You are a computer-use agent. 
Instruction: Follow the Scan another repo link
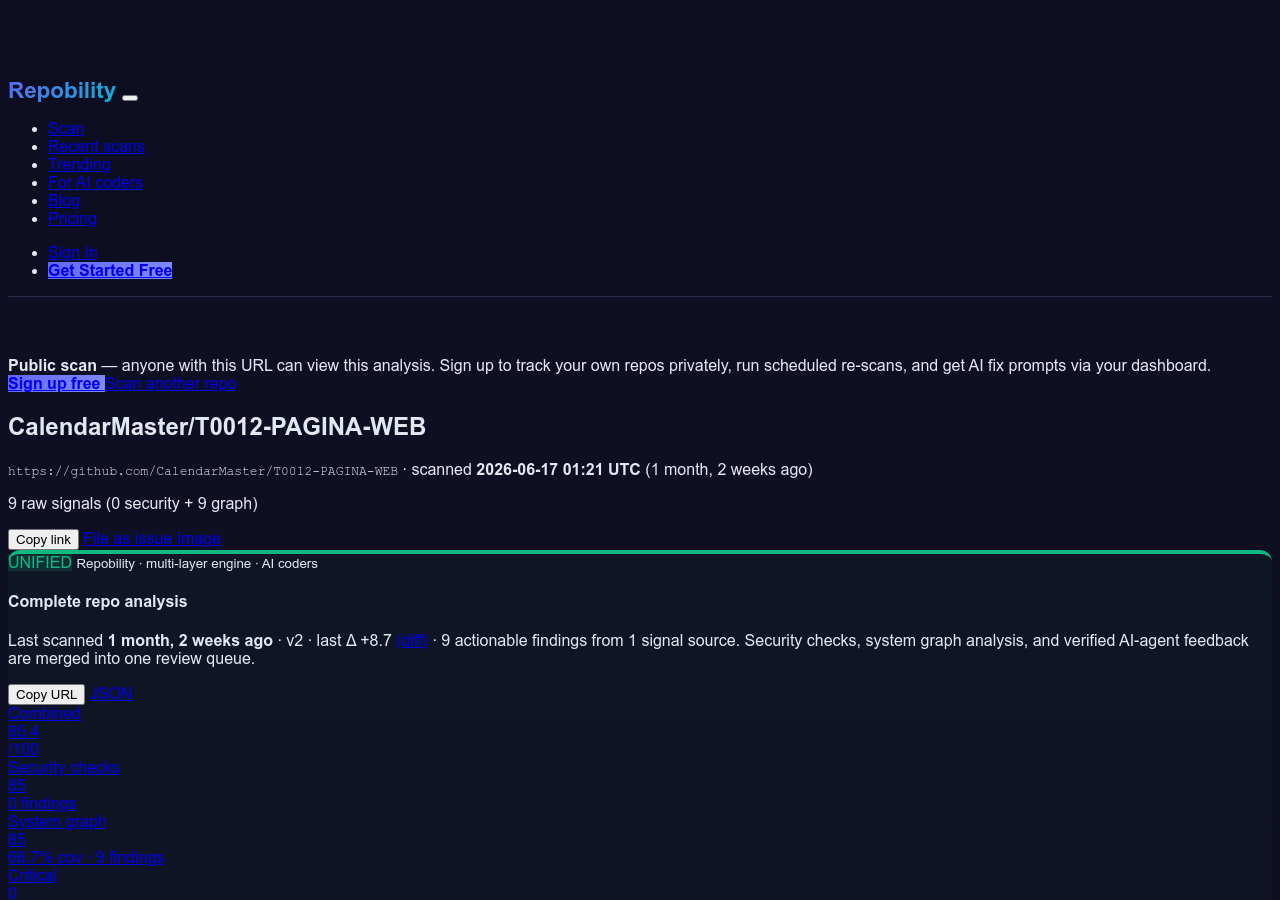click(171, 383)
